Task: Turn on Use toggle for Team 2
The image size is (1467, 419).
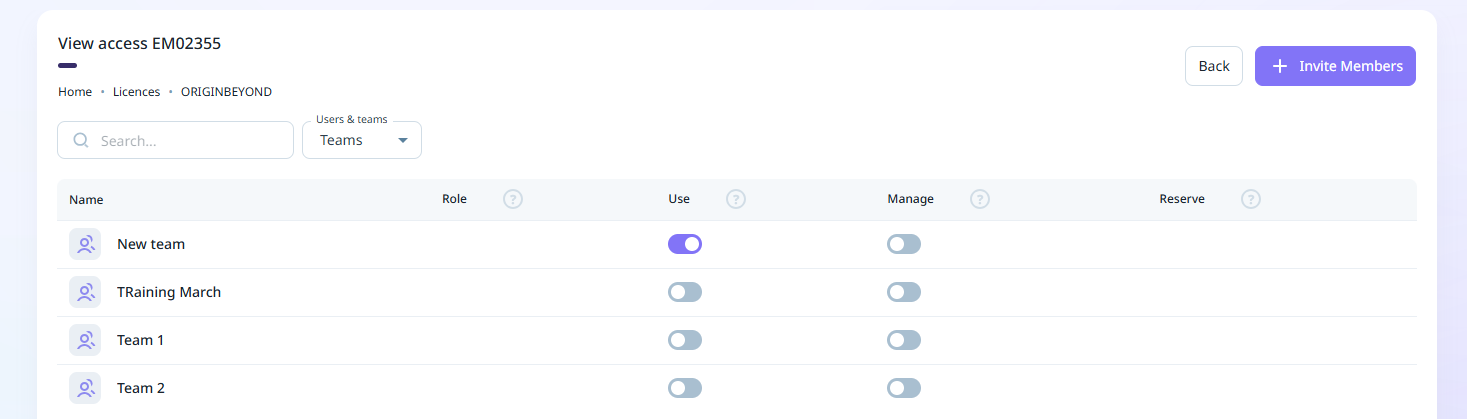Action: tap(685, 388)
